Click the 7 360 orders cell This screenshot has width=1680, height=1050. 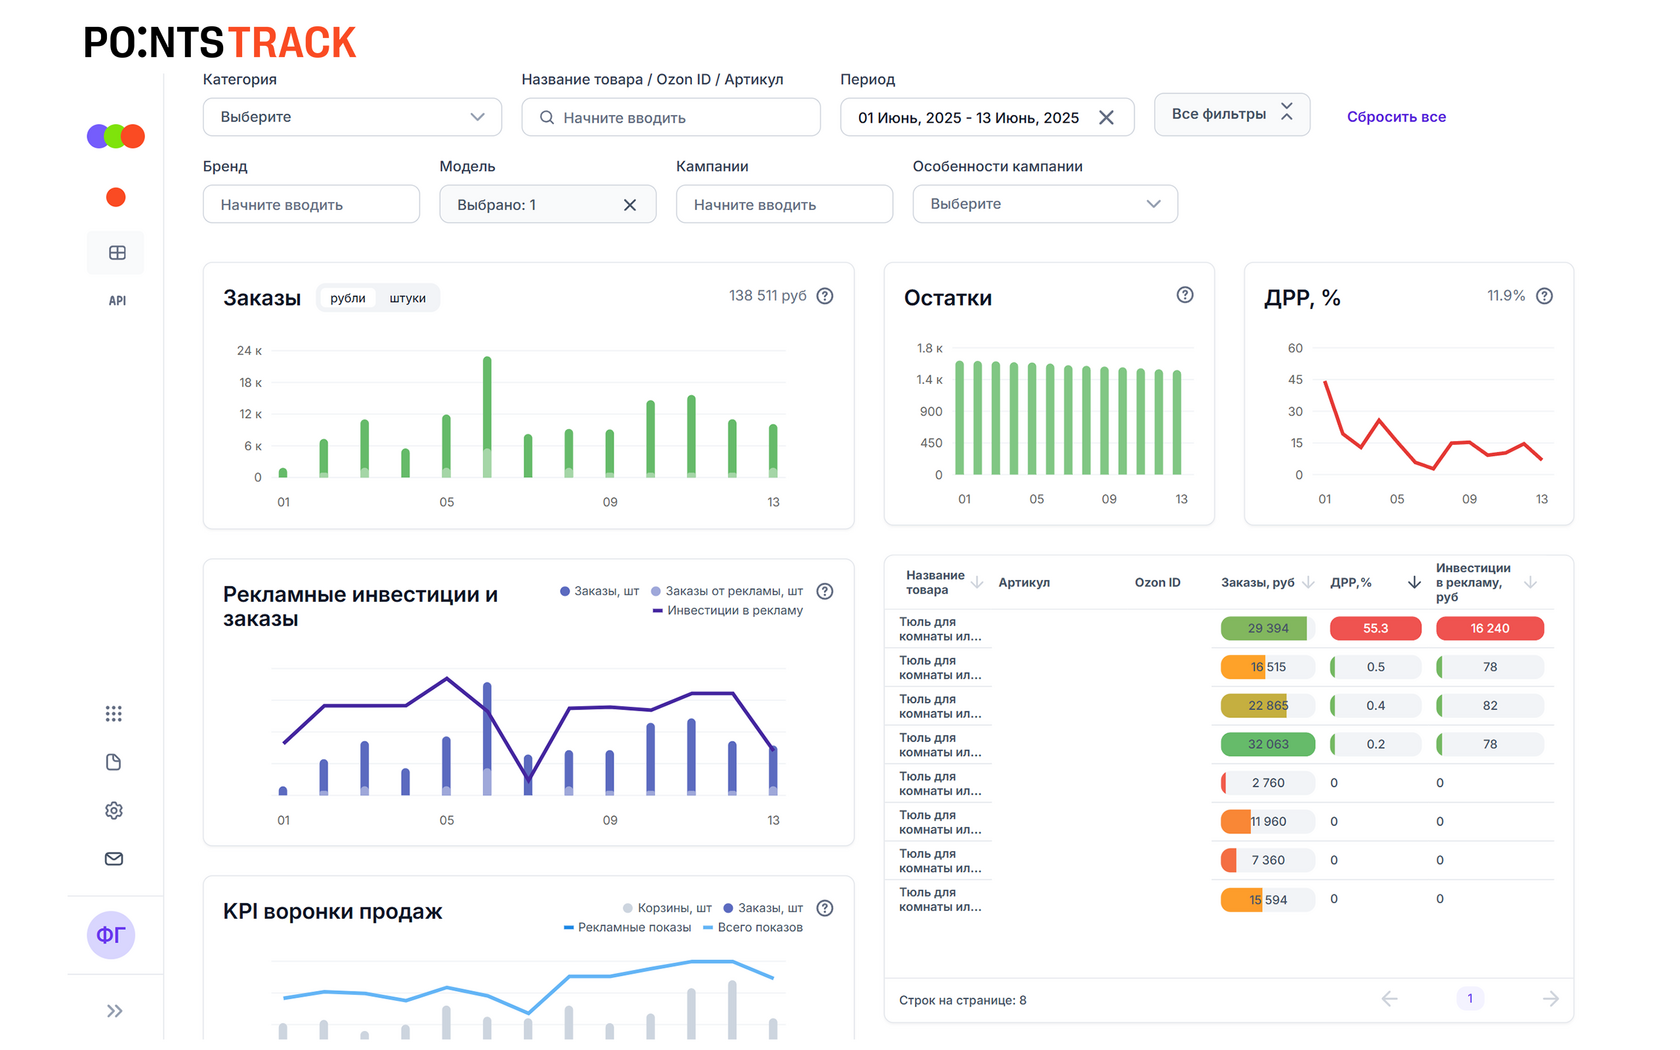[x=1268, y=860]
